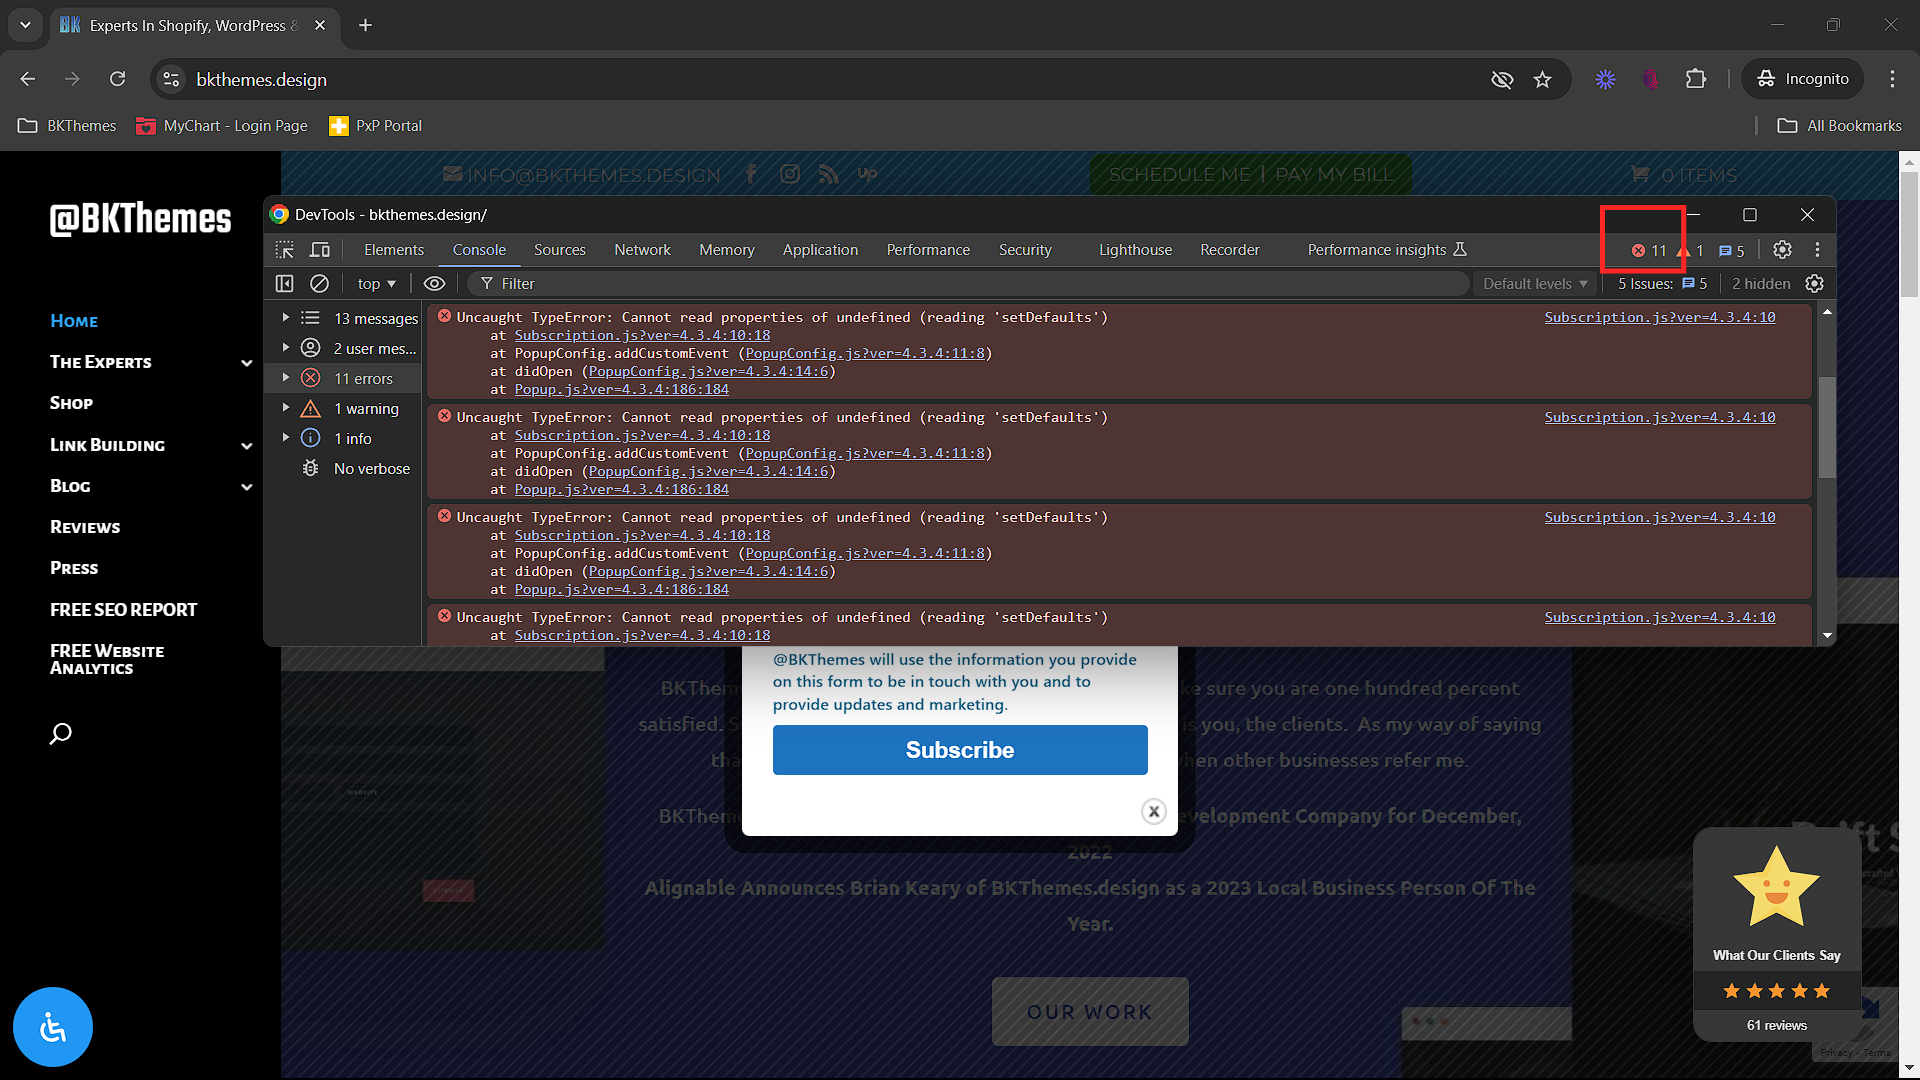This screenshot has width=1920, height=1080.
Task: Open the RSS feed icon in the site header
Action: pyautogui.click(x=828, y=174)
